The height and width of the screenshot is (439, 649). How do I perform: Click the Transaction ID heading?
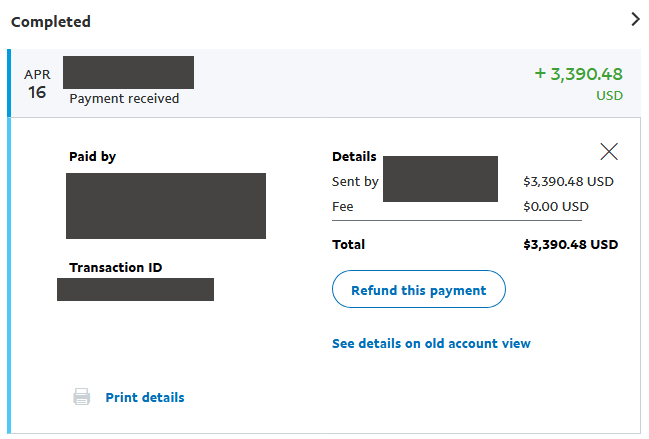click(x=115, y=268)
